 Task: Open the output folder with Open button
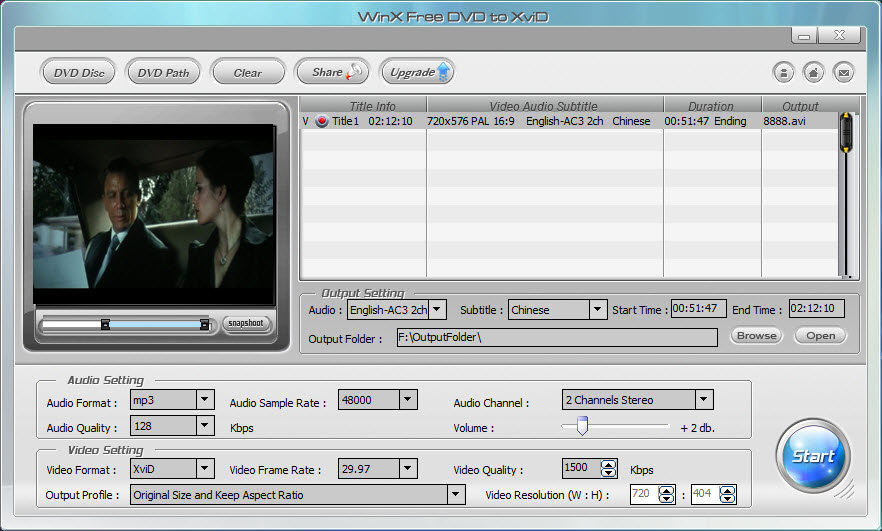[x=820, y=336]
